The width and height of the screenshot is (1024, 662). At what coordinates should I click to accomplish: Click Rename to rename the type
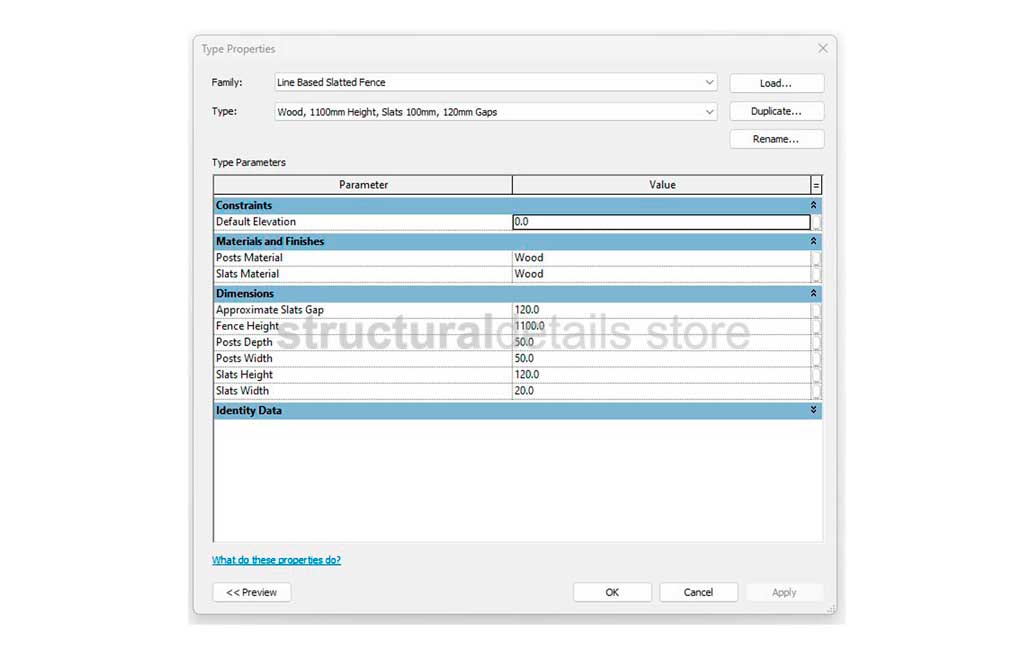[x=776, y=138]
